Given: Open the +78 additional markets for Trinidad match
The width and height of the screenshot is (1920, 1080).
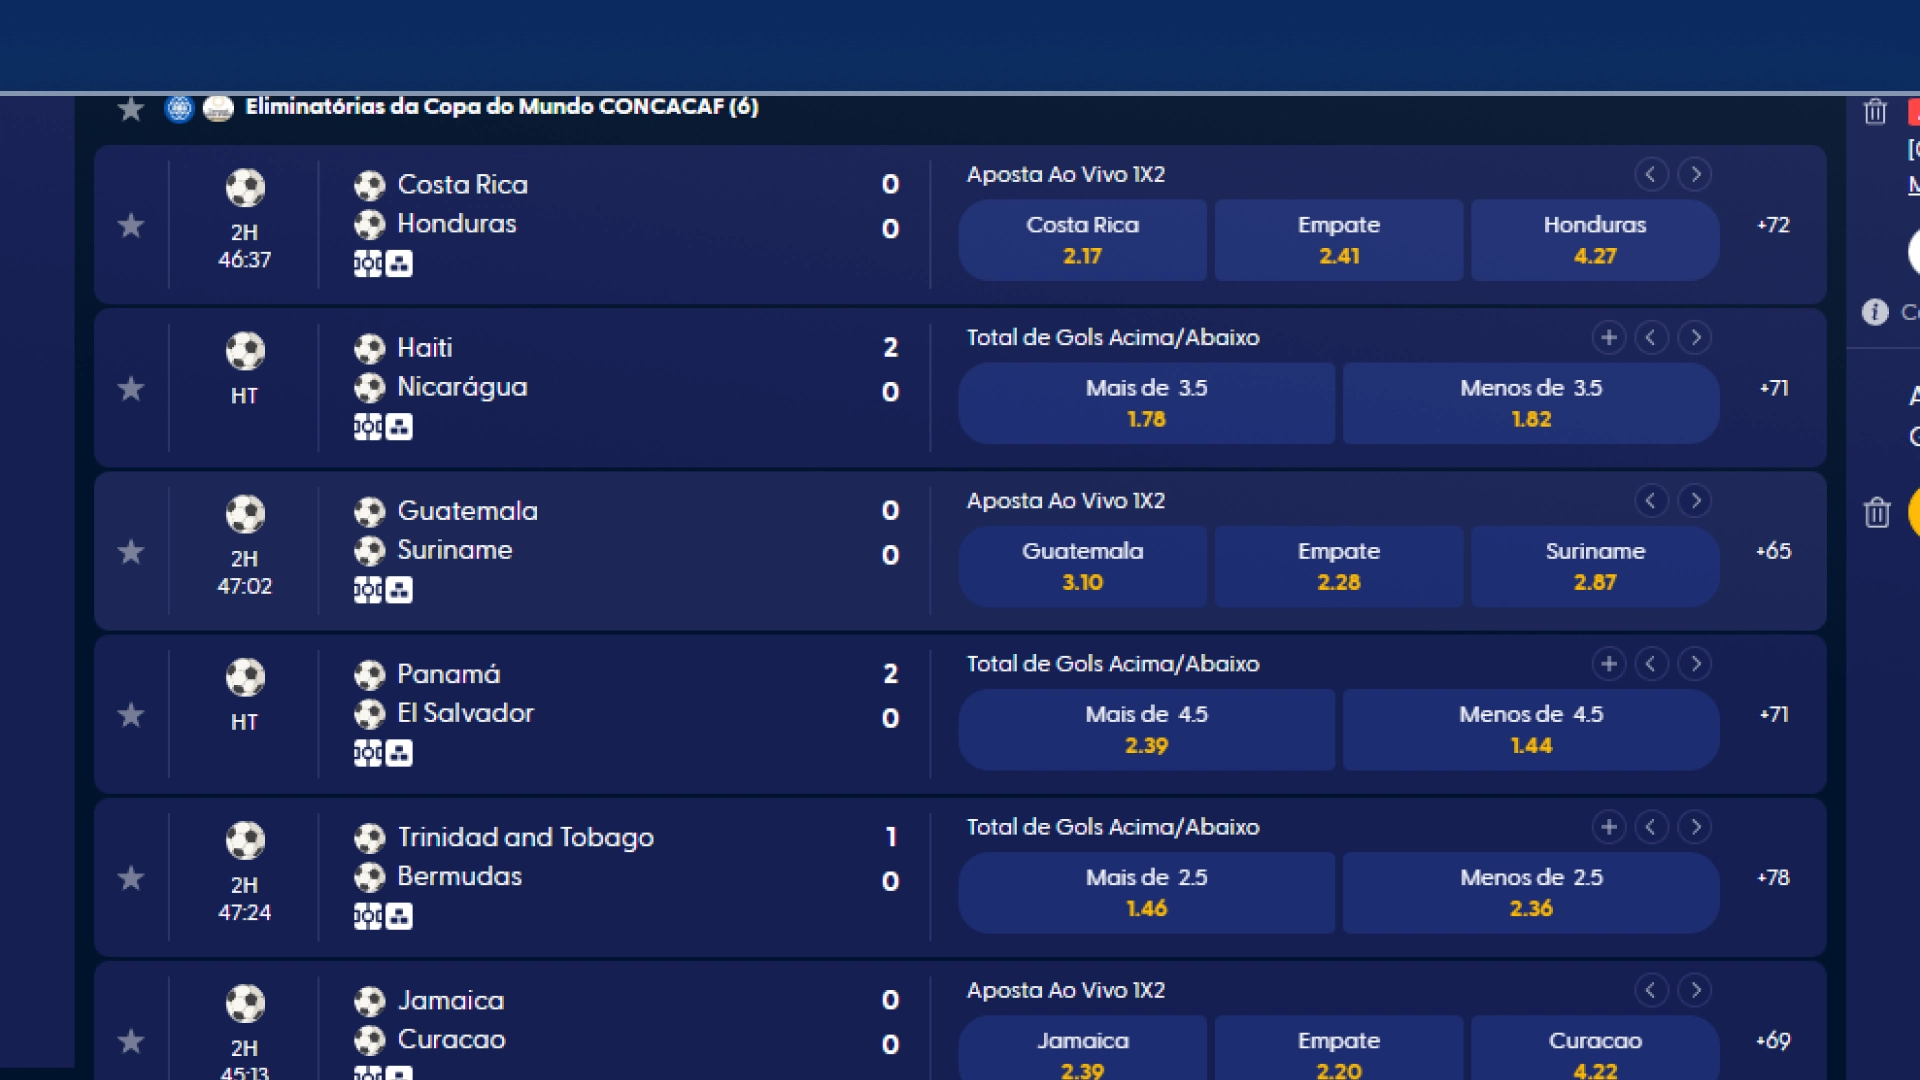Looking at the screenshot, I should pos(1773,878).
